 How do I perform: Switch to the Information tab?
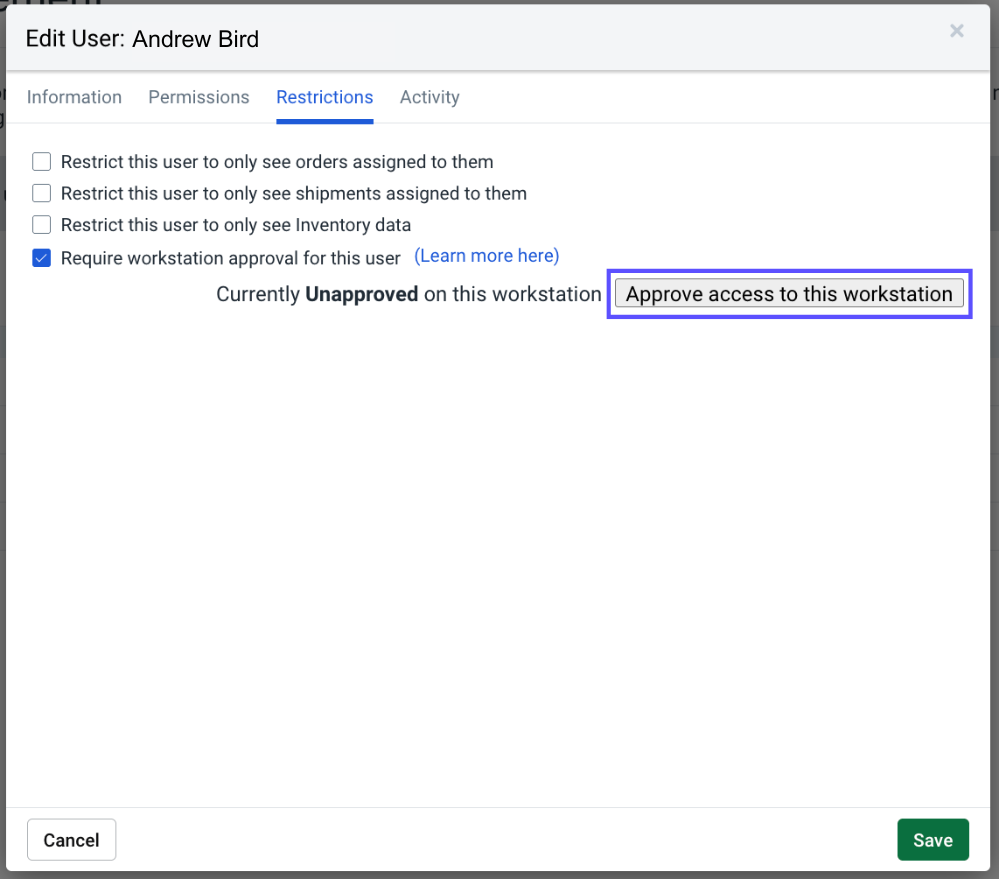74,97
